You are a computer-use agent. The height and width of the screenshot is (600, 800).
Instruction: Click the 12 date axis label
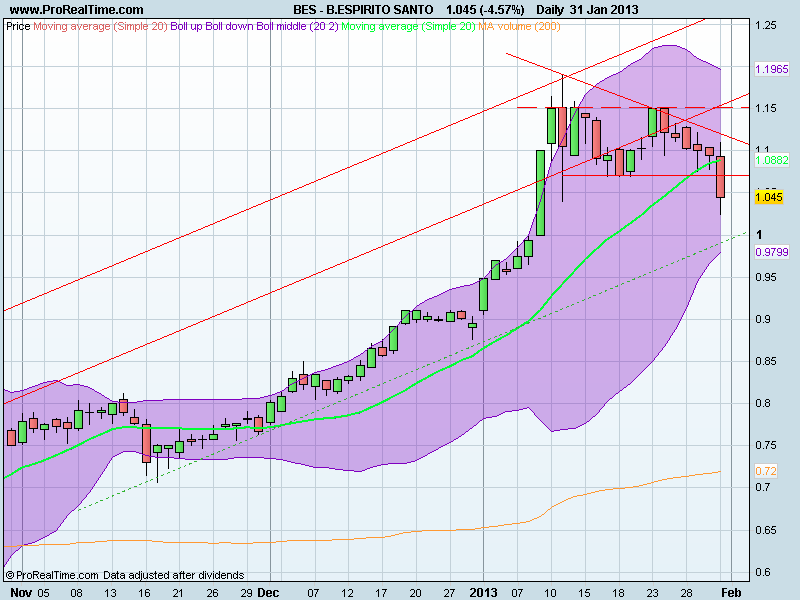point(347,592)
